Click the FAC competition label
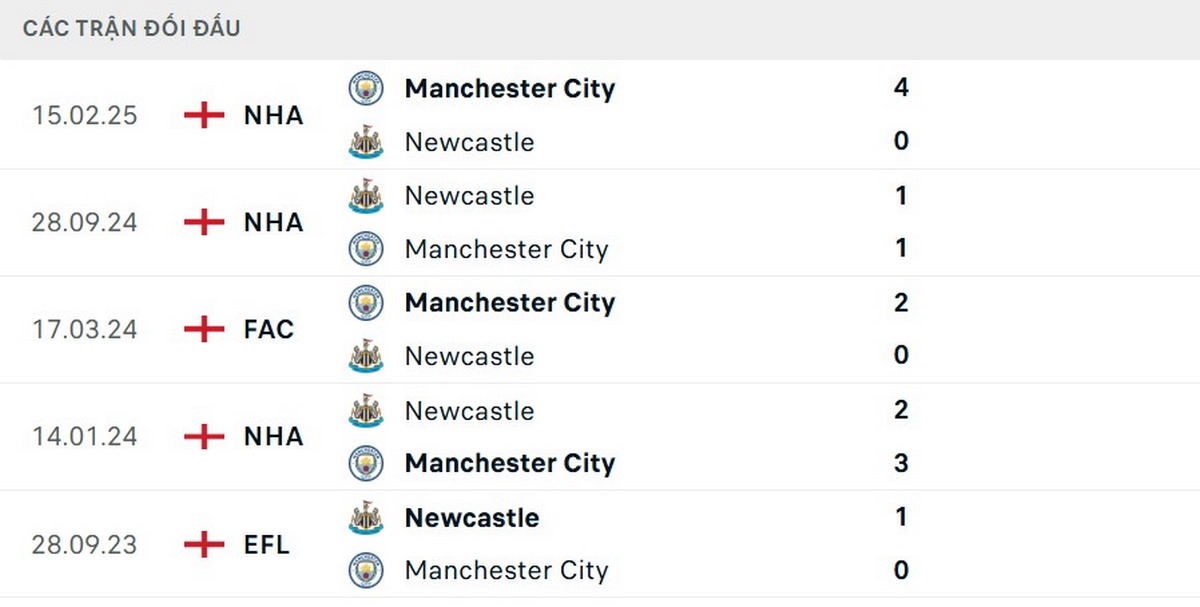The width and height of the screenshot is (1200, 607). coord(268,329)
